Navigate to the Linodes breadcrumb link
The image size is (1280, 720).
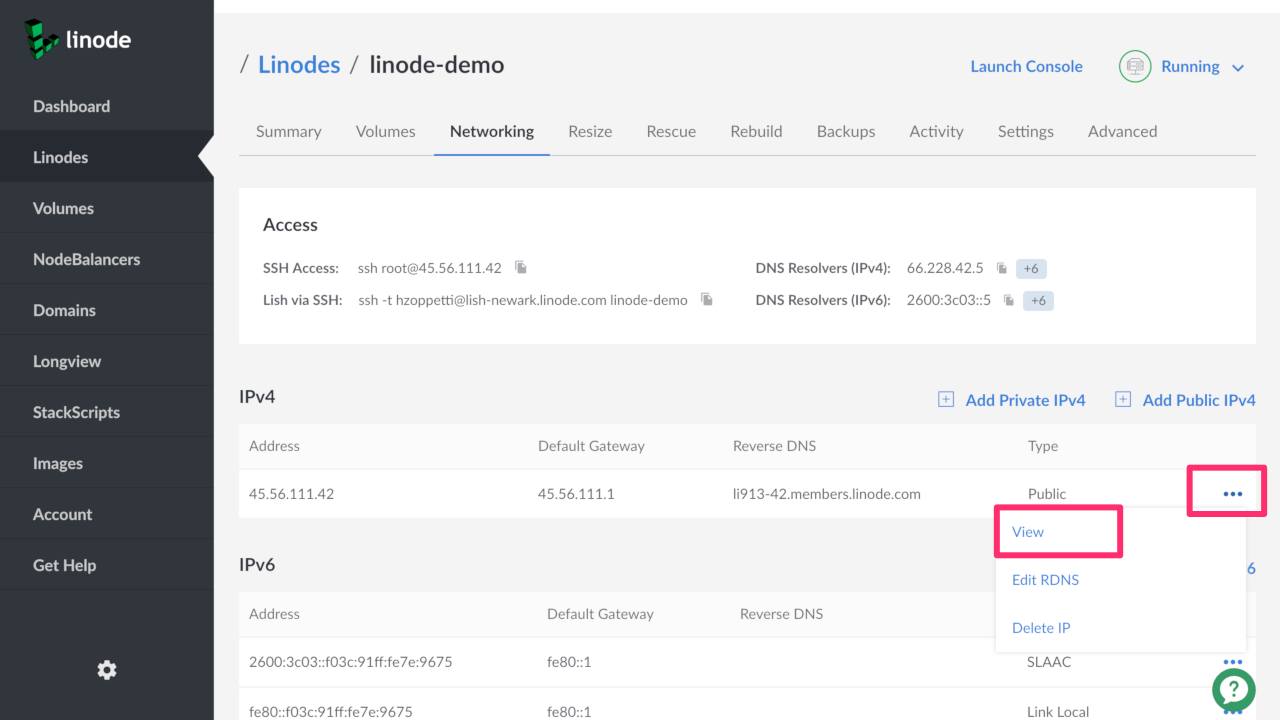pos(299,65)
